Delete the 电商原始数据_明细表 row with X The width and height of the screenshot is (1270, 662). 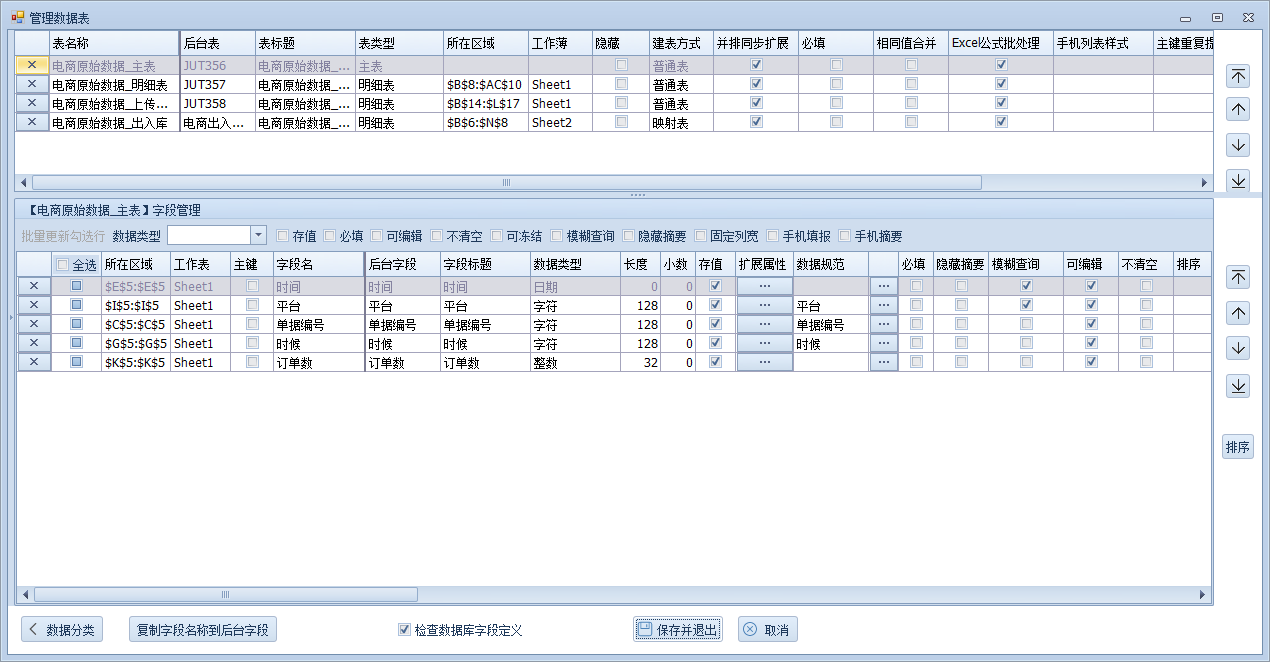coord(32,84)
